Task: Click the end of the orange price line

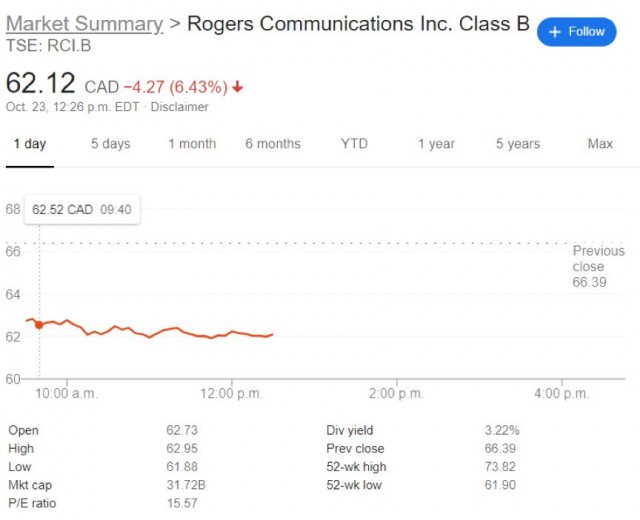Action: click(x=272, y=334)
